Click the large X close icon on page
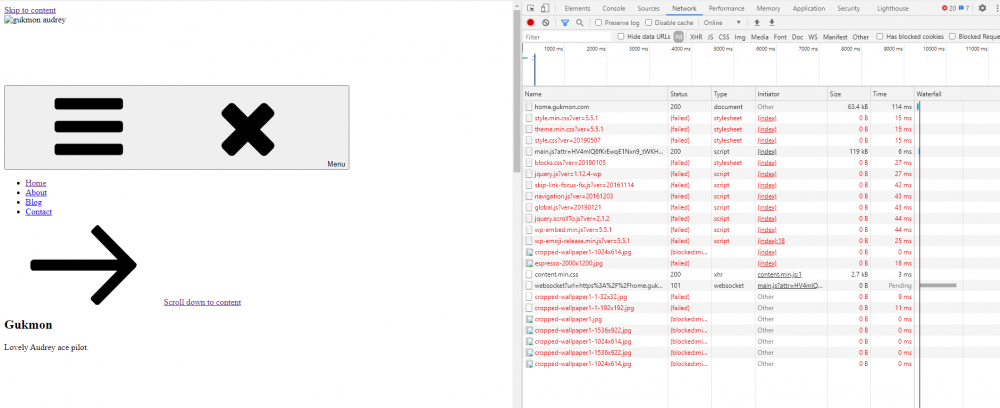Screen dimensions: 1000x408 248,129
